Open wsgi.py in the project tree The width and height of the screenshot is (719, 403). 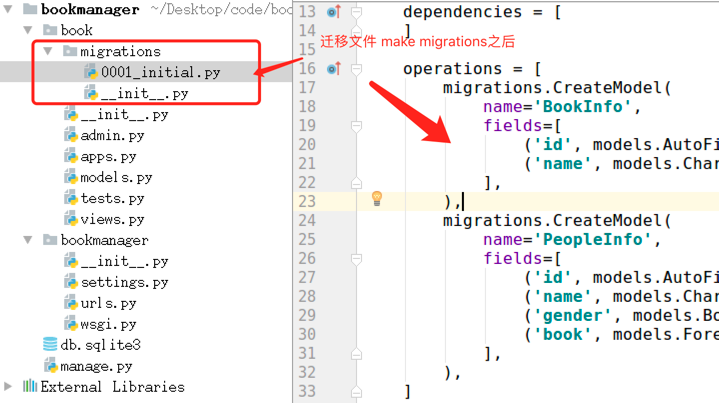point(108,325)
